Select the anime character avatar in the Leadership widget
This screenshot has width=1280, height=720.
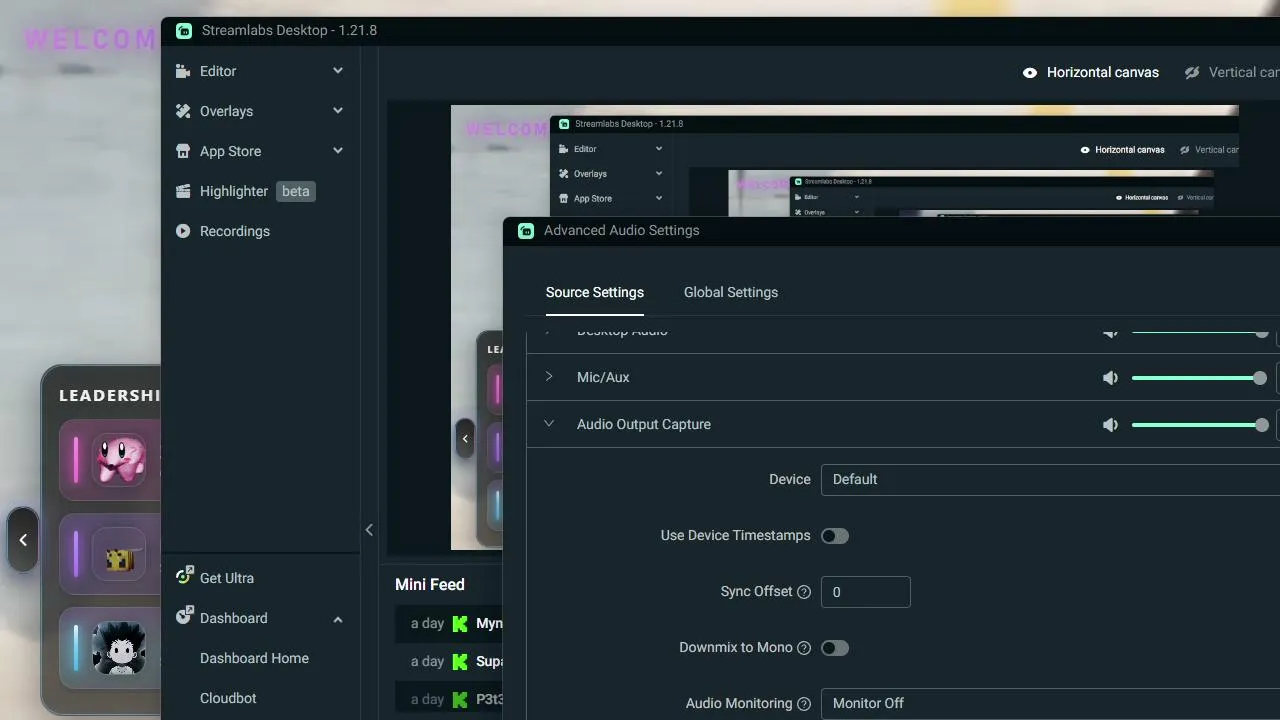[x=119, y=648]
